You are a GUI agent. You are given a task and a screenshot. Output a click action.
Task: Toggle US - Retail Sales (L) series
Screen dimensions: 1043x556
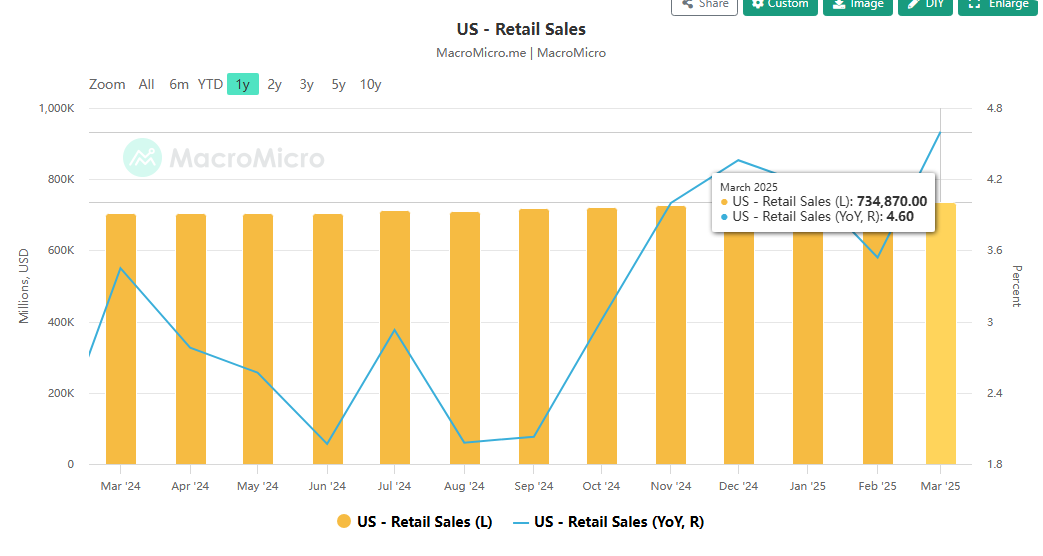424,521
